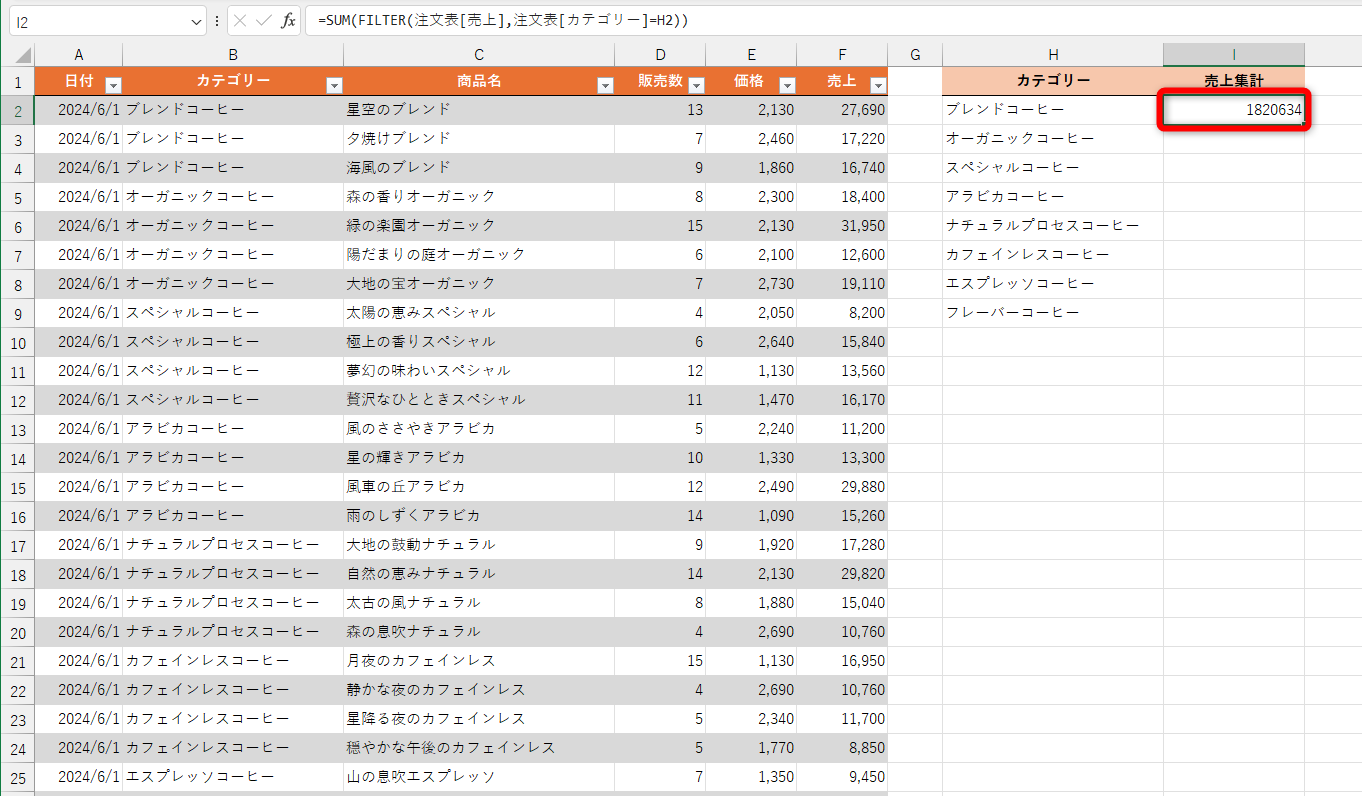Open the 日付 column filter dropdown

(113, 83)
